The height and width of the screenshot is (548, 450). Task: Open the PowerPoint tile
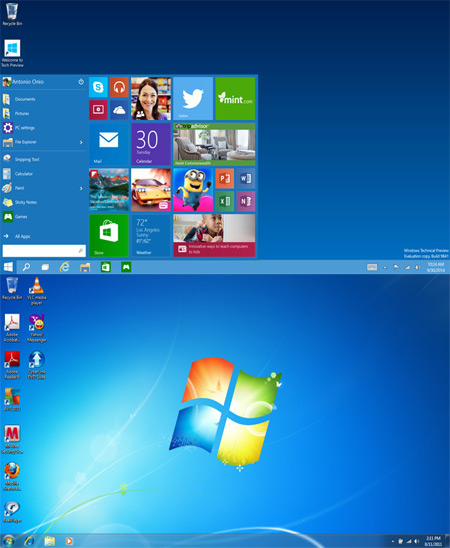[224, 179]
